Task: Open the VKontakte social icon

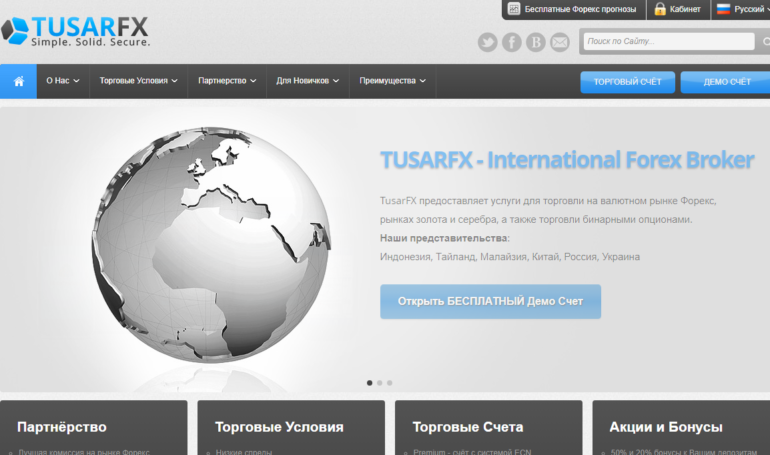Action: click(536, 42)
